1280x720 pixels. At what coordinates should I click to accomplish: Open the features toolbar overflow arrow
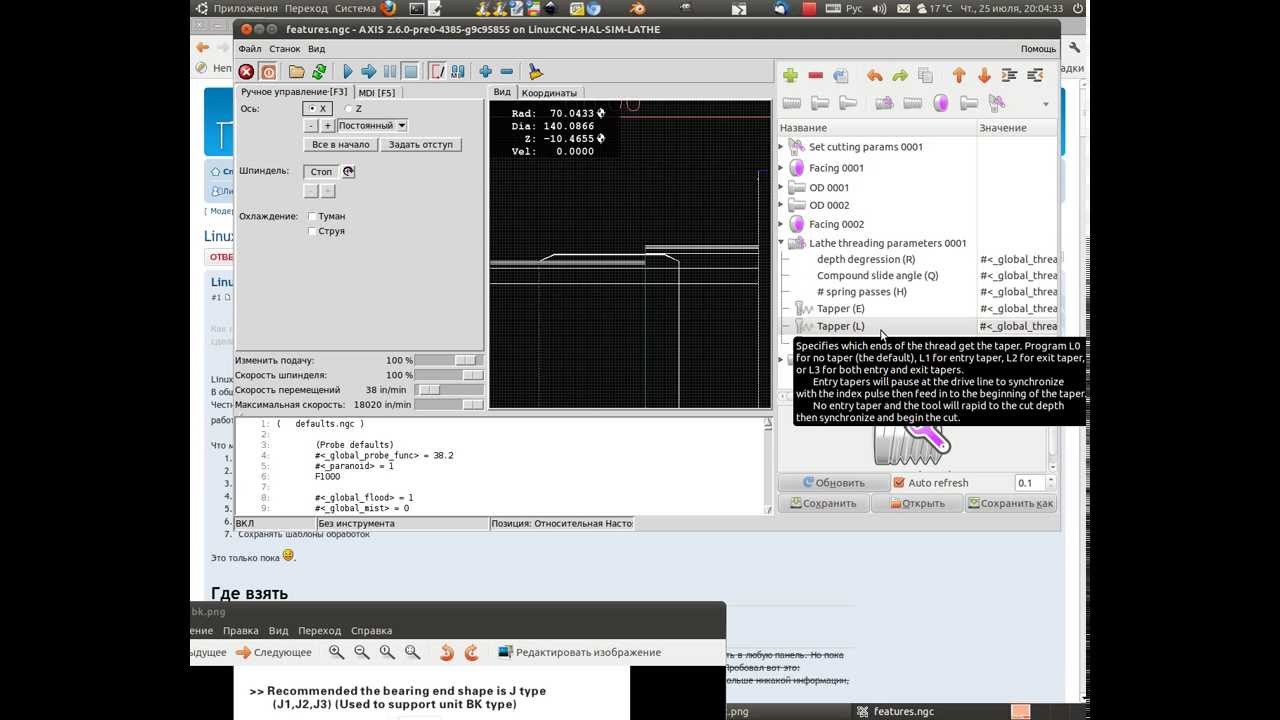coord(1046,104)
